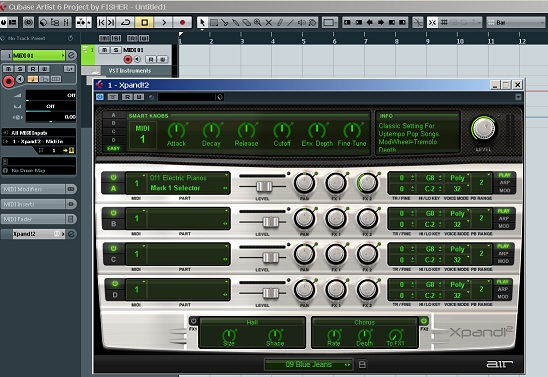Start playback with Play button
Viewport: 548px width, 377px height.
[164, 23]
